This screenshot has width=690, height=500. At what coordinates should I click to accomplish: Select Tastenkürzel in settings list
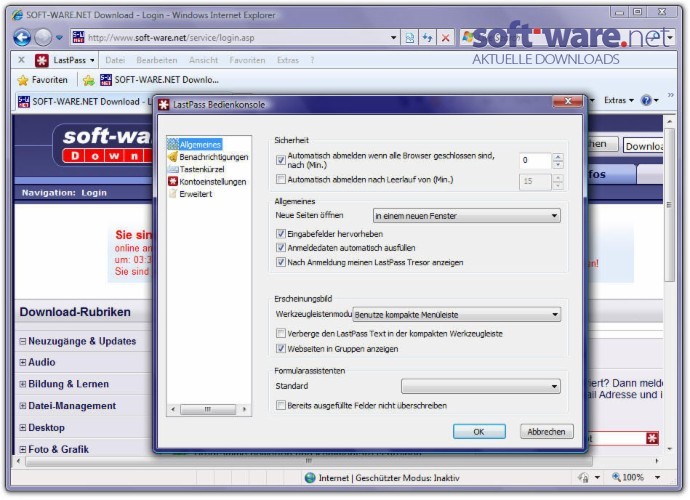click(x=196, y=169)
